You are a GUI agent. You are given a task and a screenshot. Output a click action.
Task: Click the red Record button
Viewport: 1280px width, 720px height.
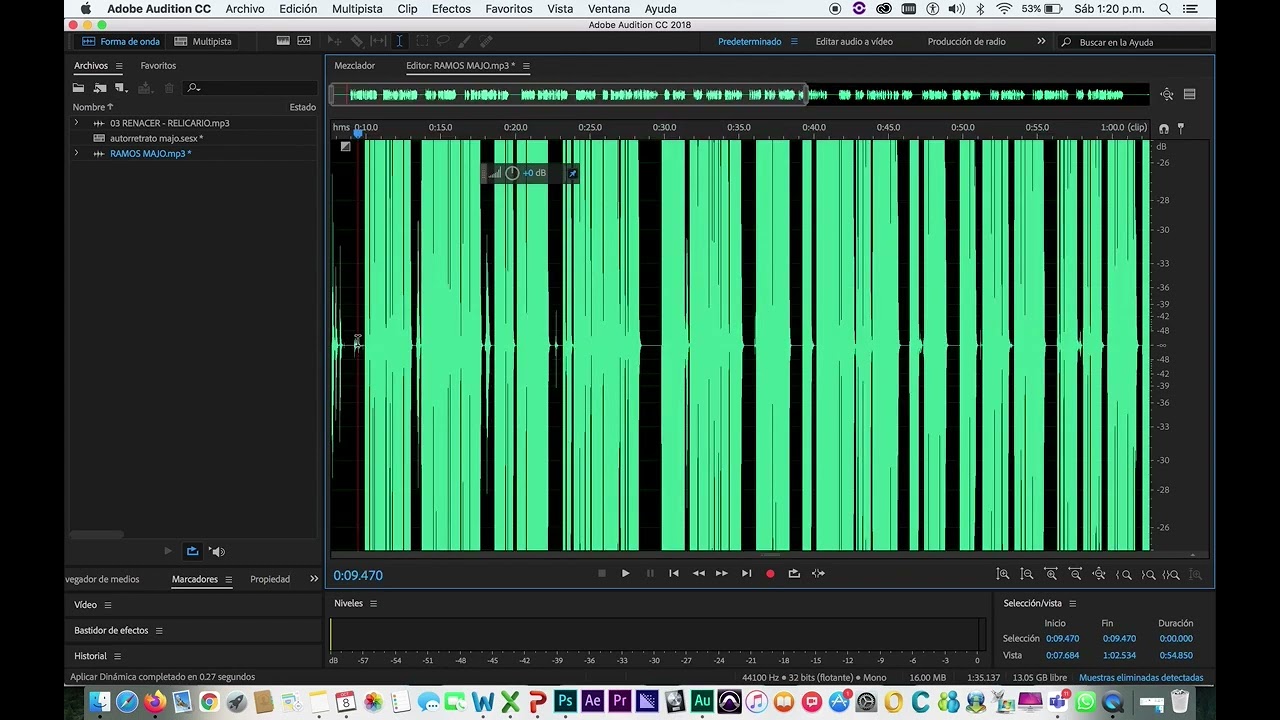point(770,573)
